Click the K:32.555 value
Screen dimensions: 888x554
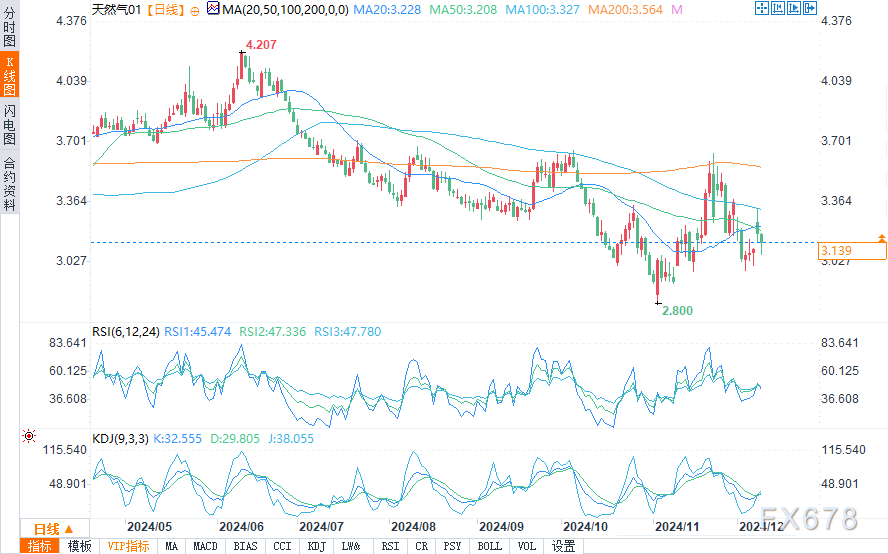pos(177,438)
